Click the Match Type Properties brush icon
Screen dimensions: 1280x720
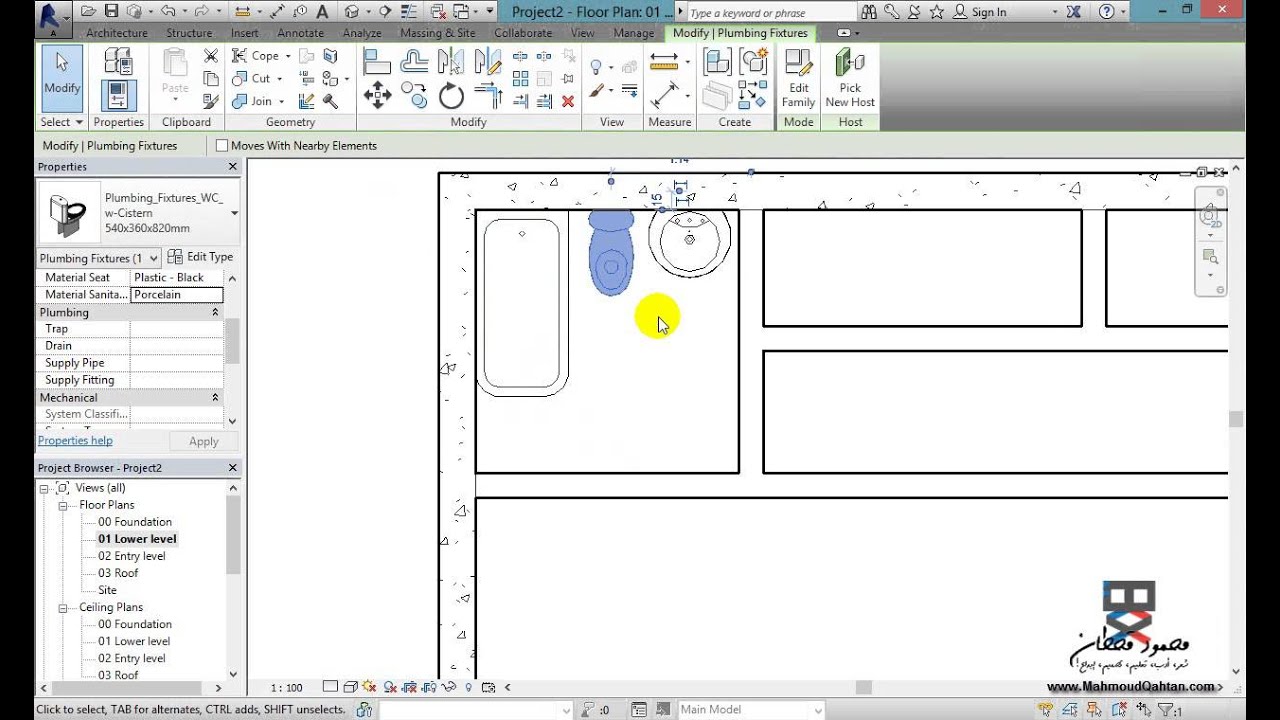[x=211, y=101]
